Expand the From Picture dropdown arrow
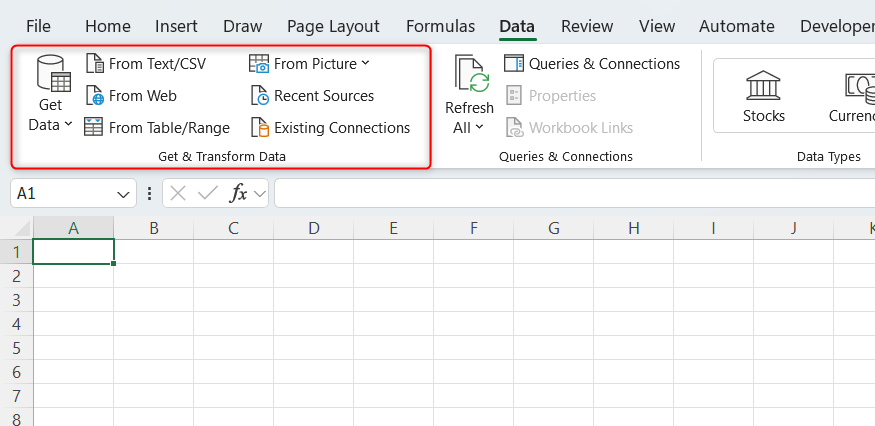This screenshot has height=426, width=875. [365, 63]
